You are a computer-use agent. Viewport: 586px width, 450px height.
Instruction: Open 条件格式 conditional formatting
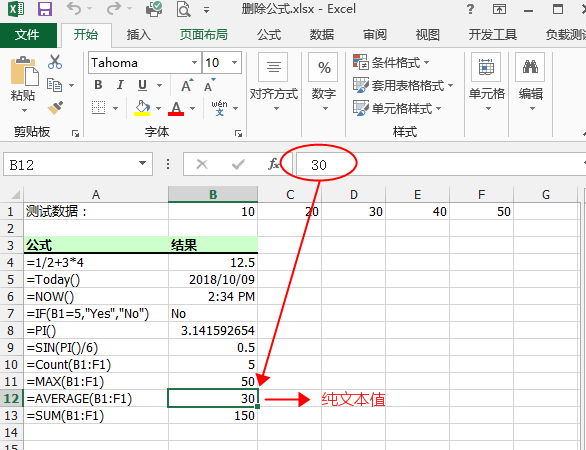[x=392, y=62]
